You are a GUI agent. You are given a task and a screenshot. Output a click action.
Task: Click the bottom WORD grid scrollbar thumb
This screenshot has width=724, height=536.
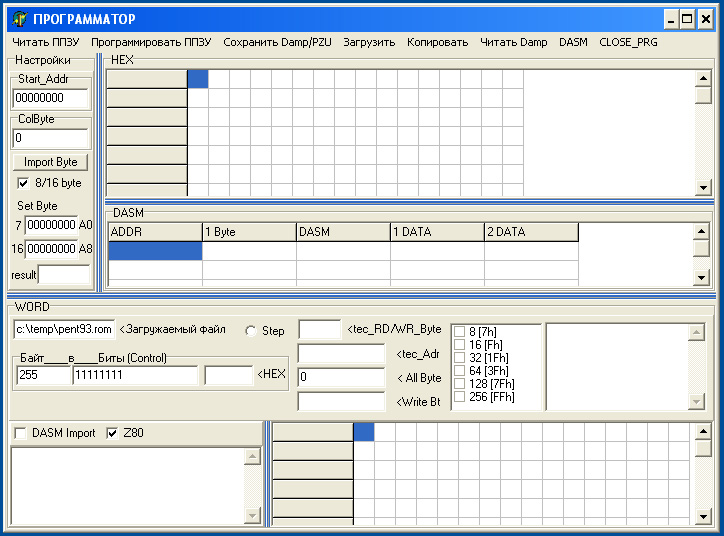coord(703,448)
